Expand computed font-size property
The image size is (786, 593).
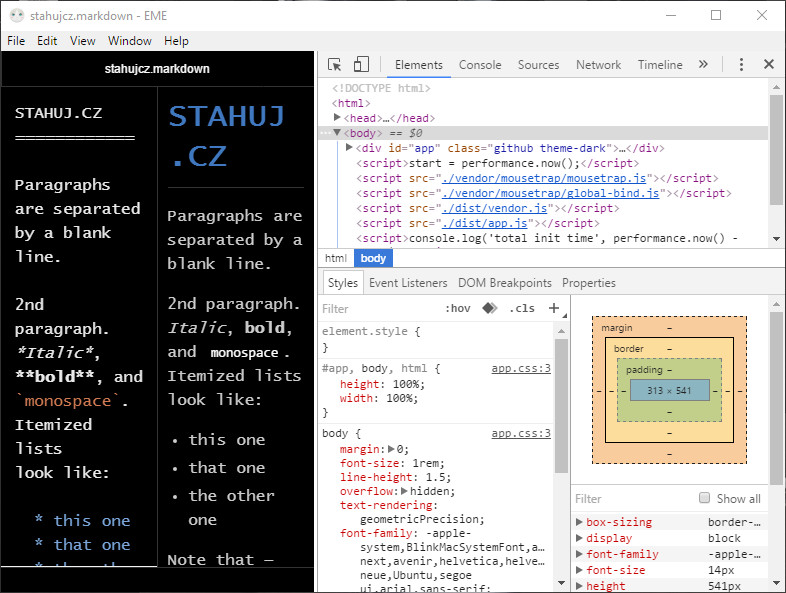tap(579, 570)
